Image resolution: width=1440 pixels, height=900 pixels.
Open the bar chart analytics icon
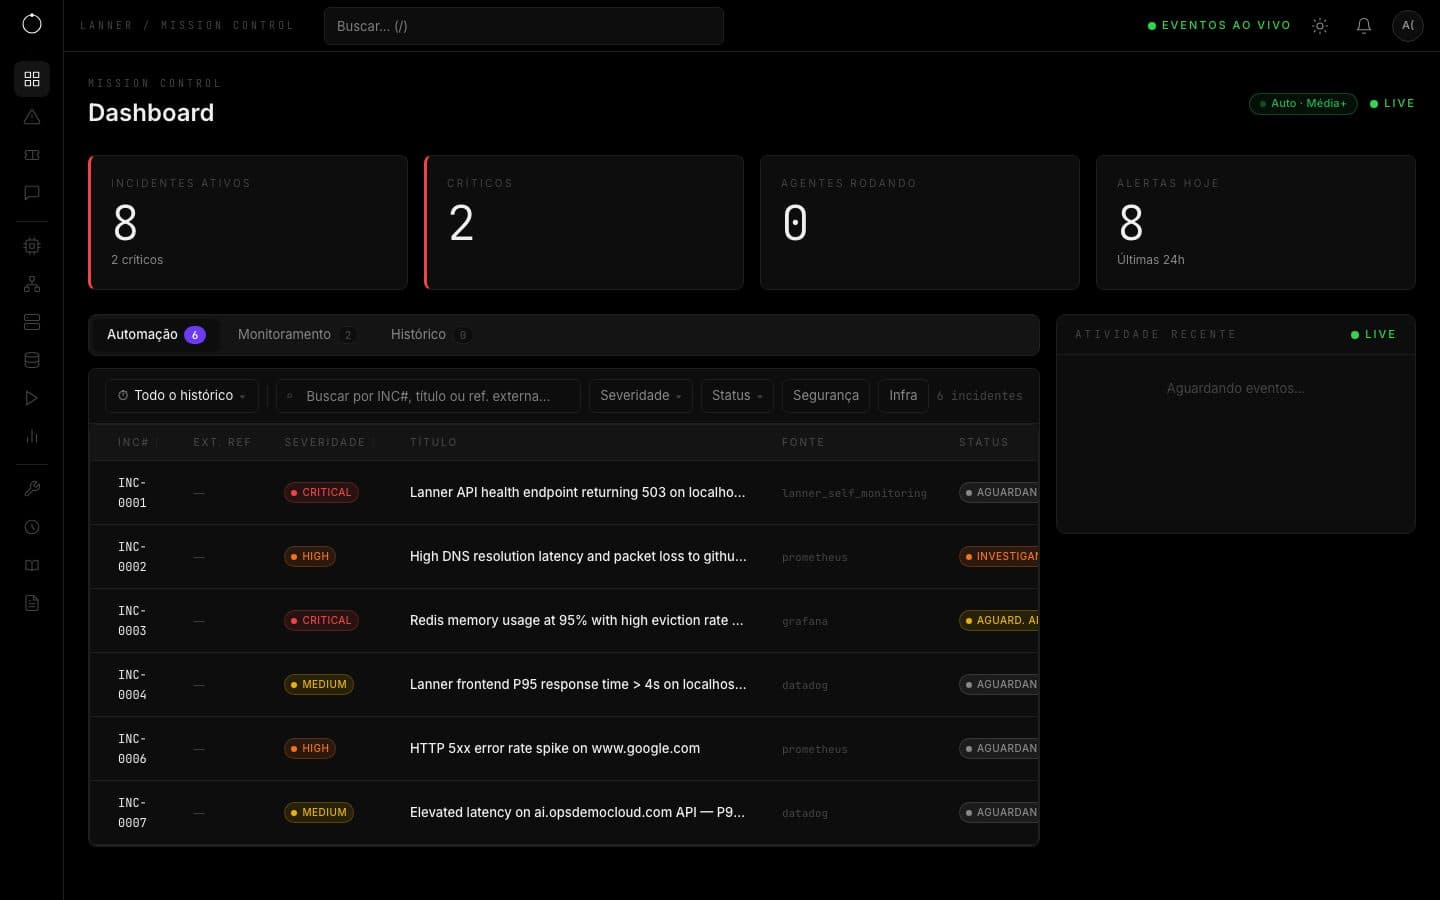click(32, 436)
